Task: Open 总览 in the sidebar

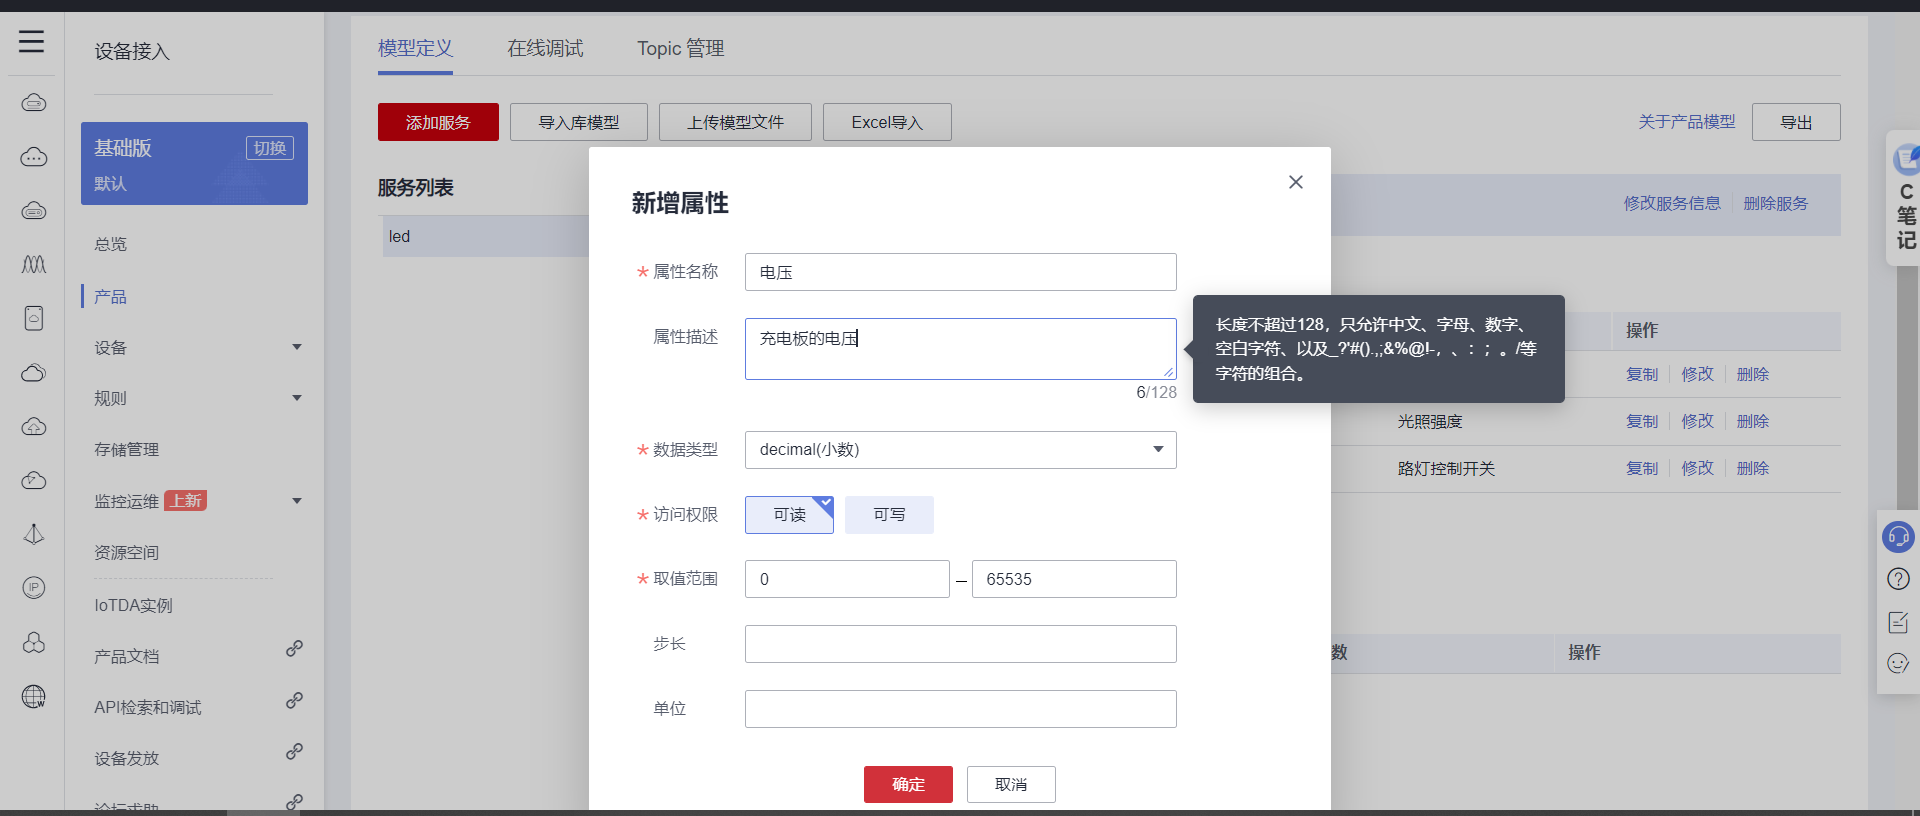Action: click(x=111, y=244)
